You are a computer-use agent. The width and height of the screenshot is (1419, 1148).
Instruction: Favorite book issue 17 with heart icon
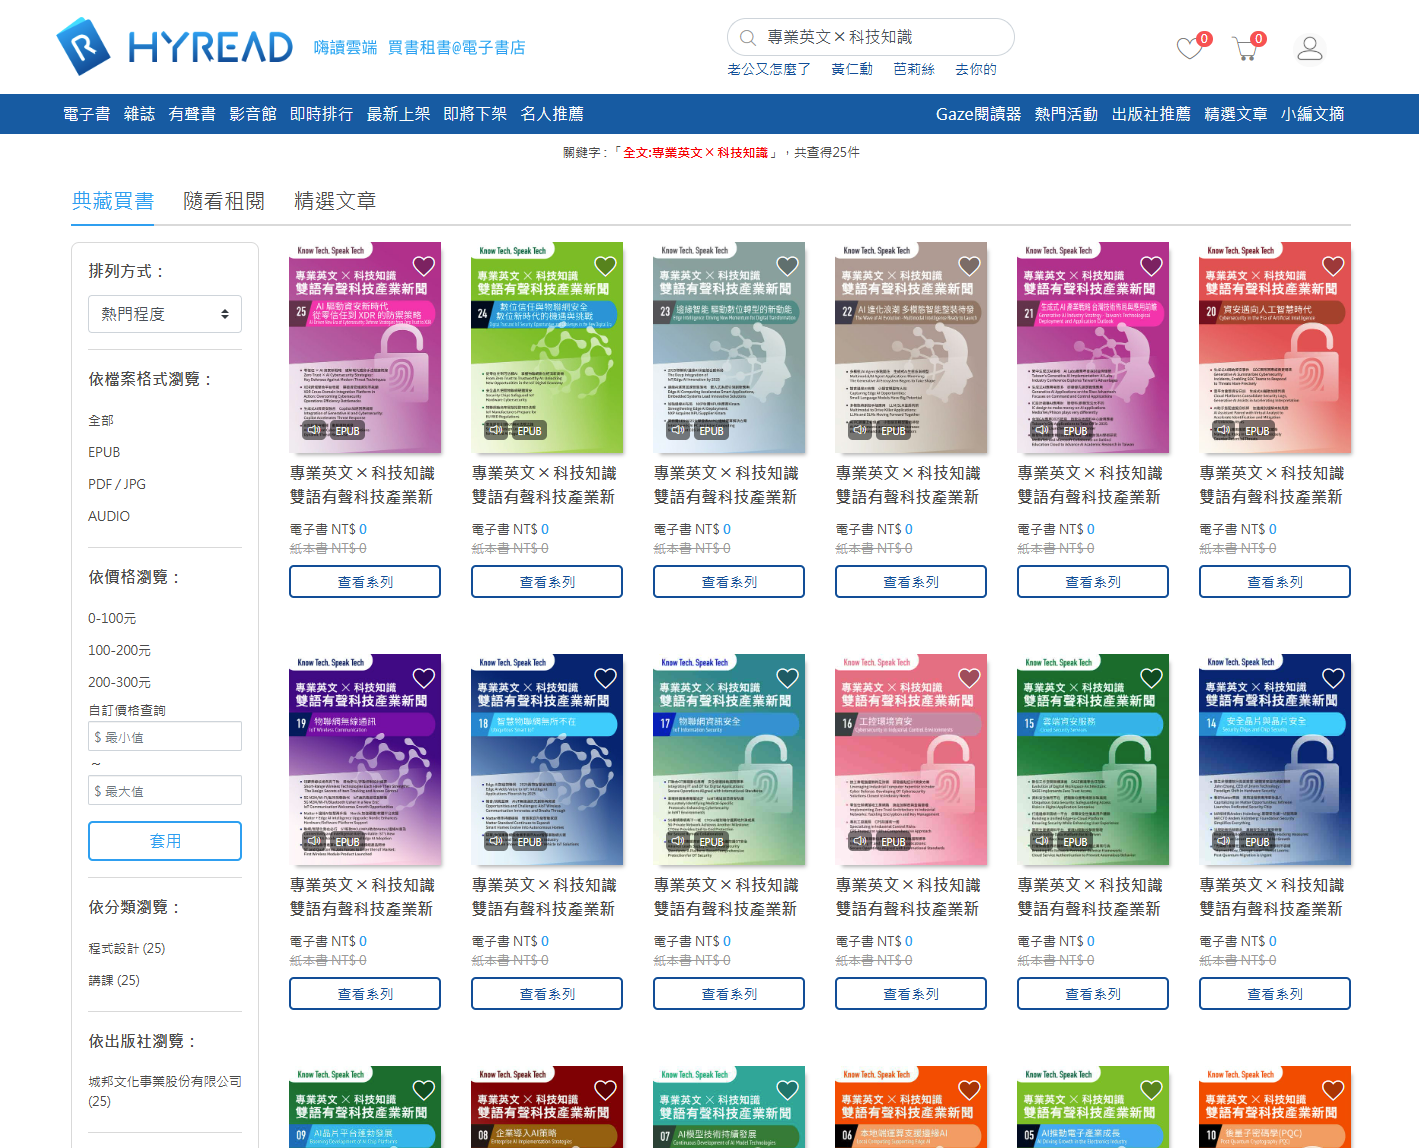pyautogui.click(x=788, y=678)
